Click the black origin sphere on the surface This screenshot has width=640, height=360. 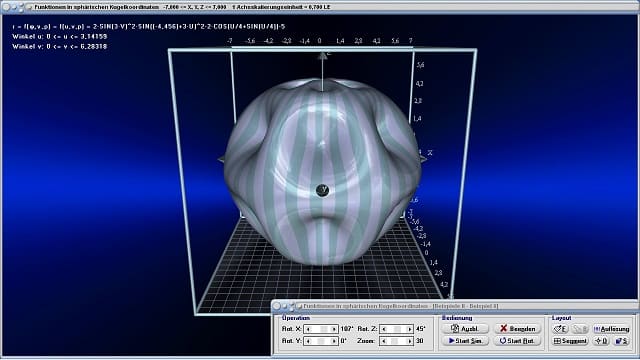tap(322, 190)
